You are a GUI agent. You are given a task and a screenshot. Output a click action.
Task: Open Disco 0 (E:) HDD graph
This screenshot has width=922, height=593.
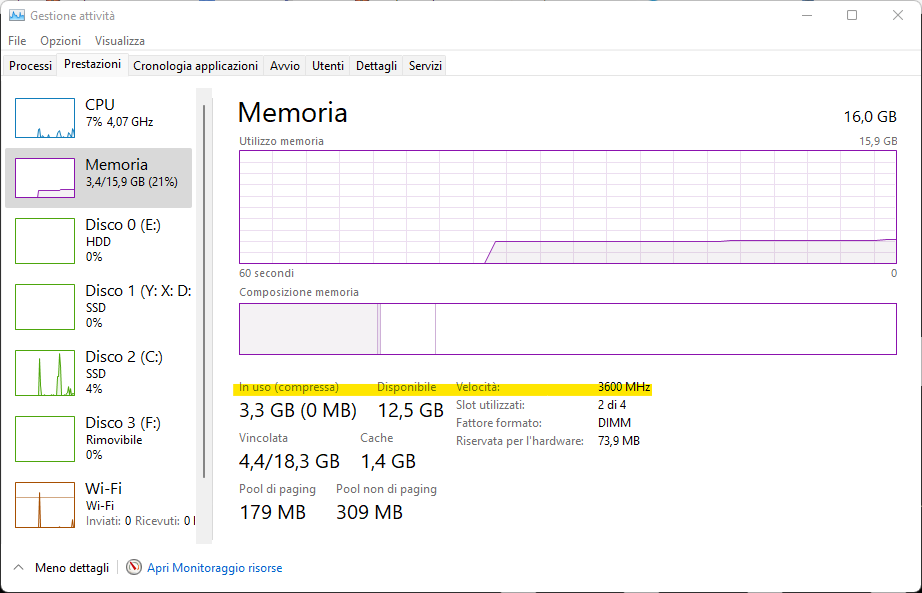(45, 241)
